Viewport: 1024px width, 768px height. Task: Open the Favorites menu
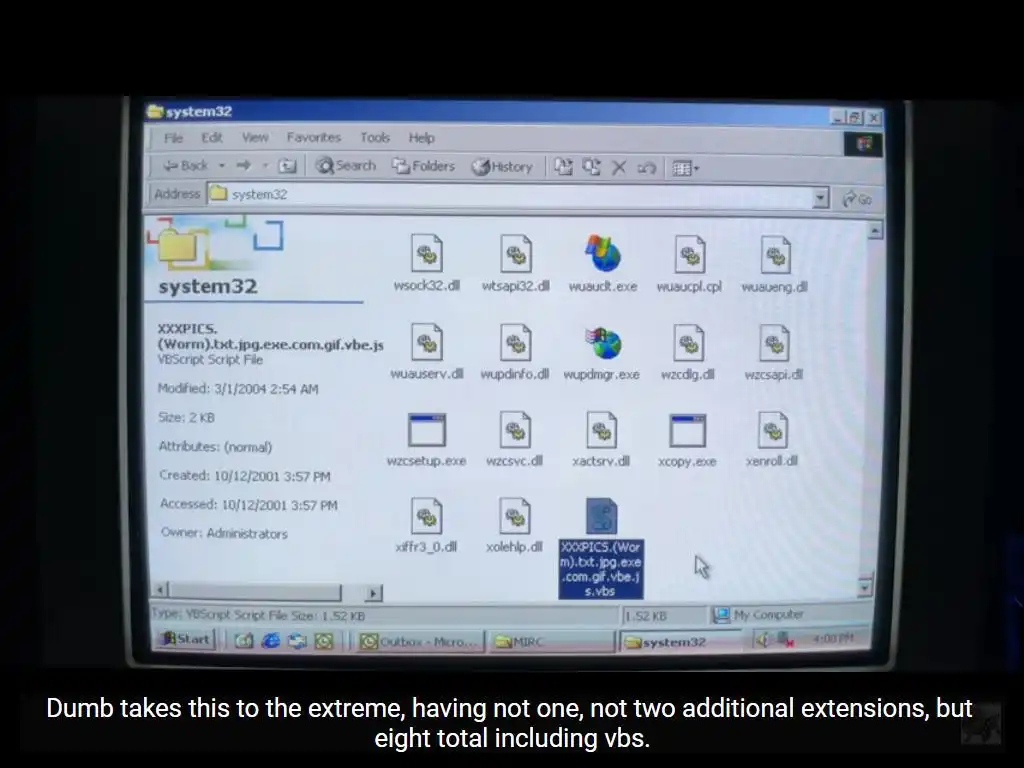[313, 138]
